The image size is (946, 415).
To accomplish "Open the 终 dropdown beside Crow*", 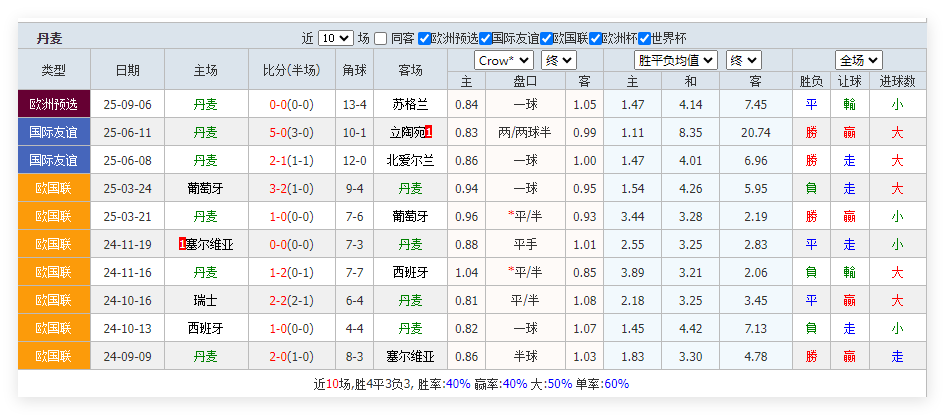I will [x=557, y=60].
